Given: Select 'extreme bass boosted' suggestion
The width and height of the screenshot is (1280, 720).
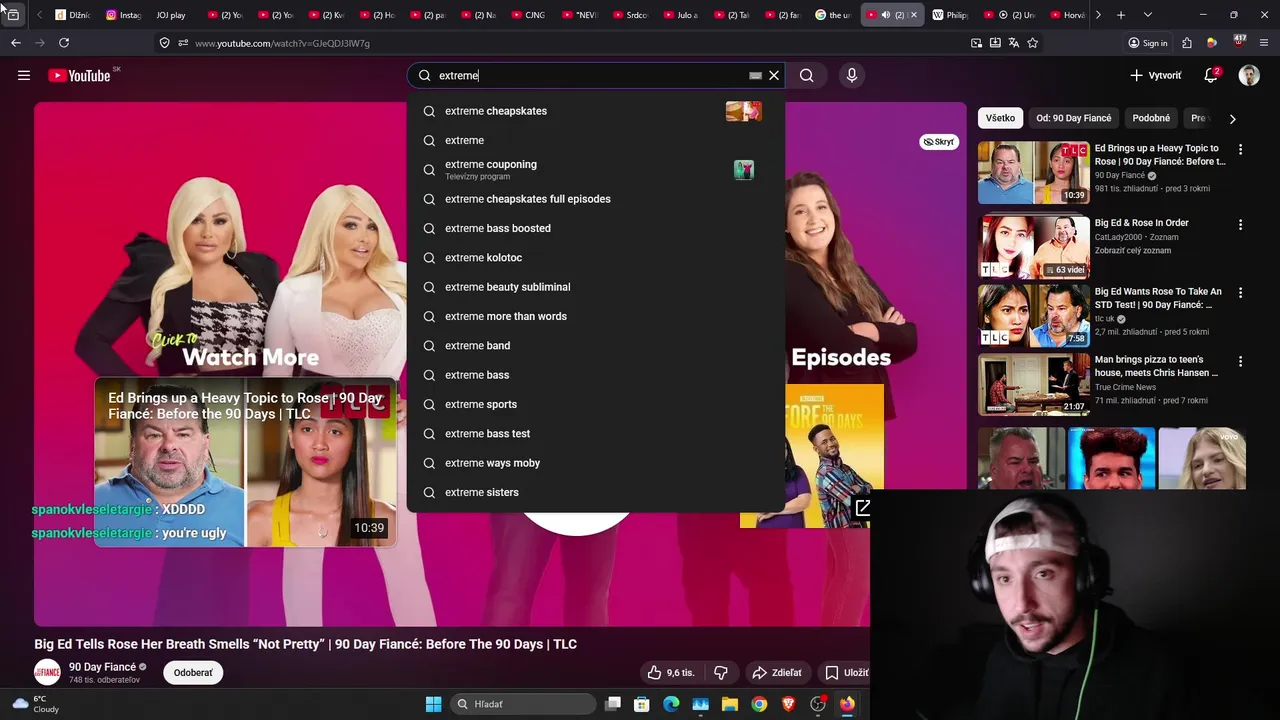Looking at the screenshot, I should coord(596,228).
